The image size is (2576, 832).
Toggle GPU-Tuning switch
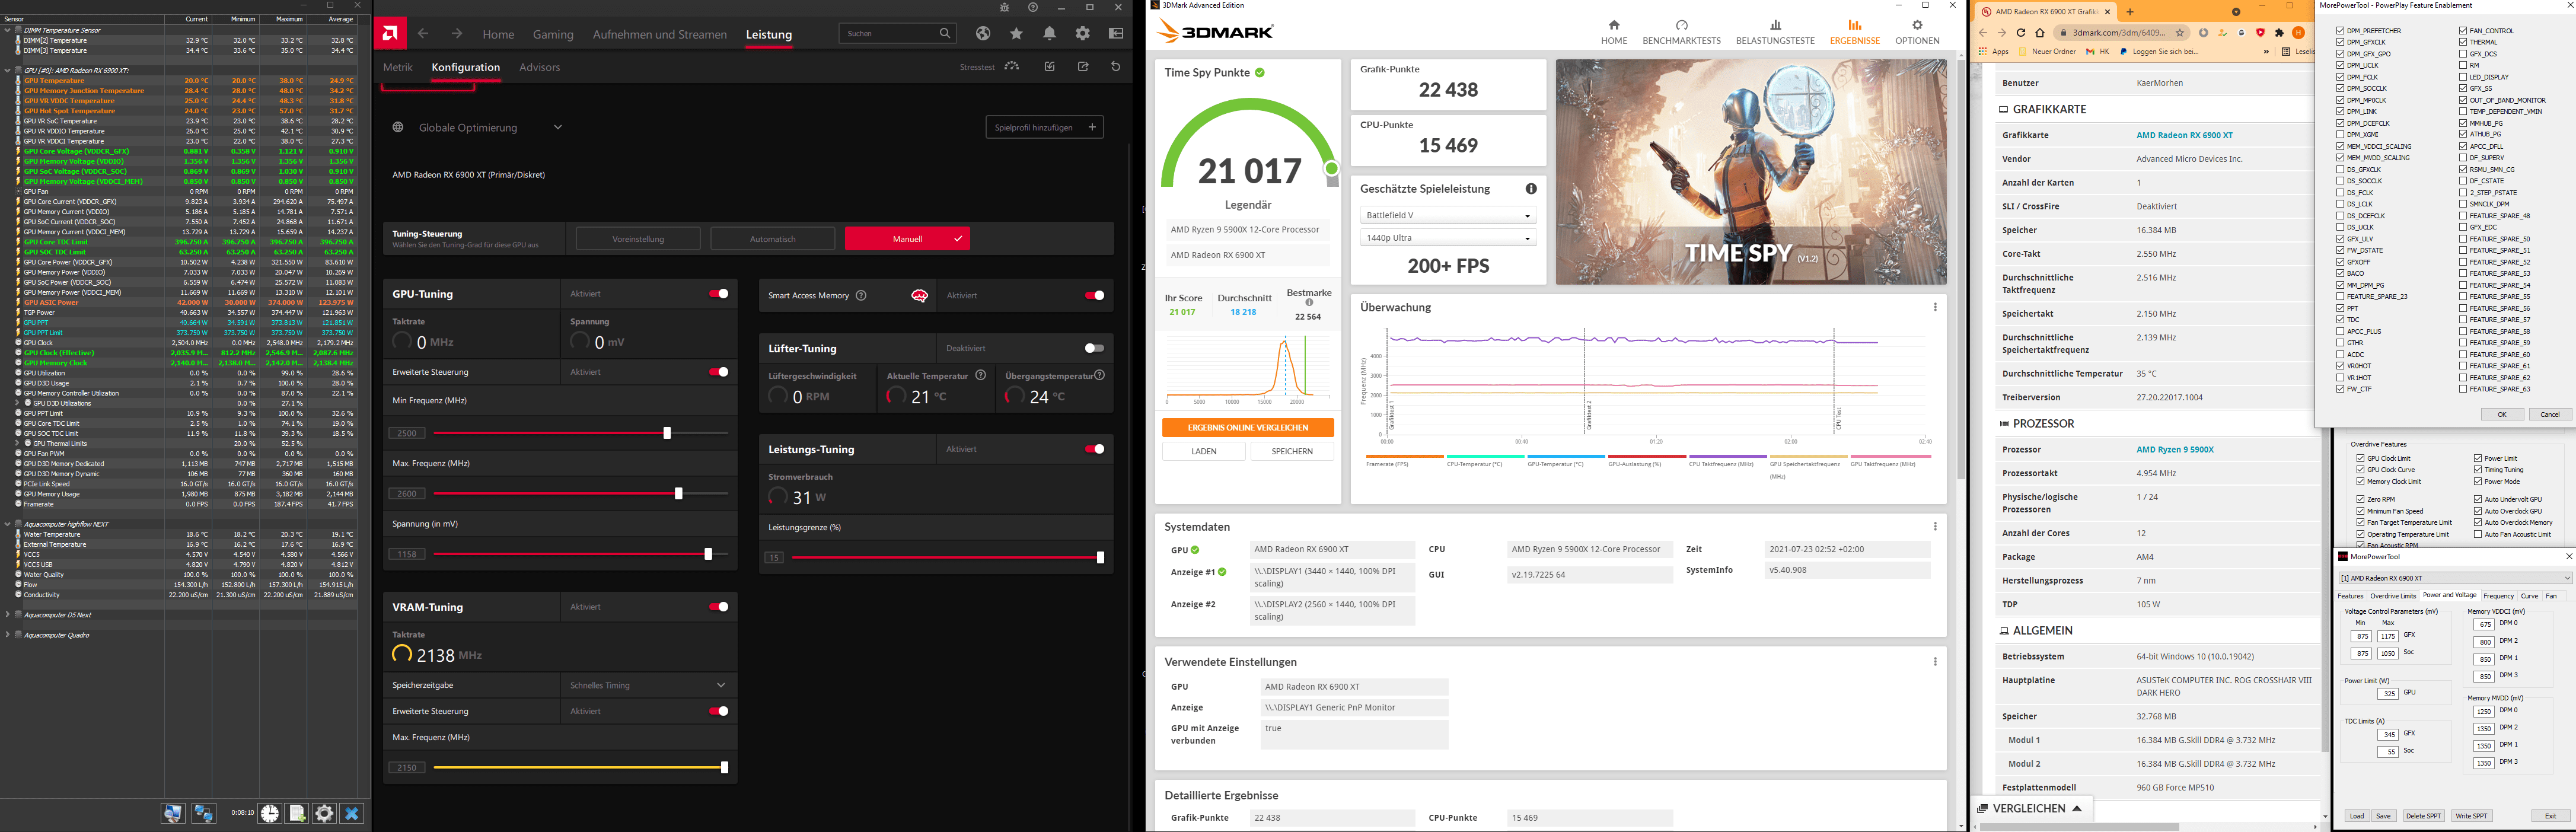click(719, 294)
